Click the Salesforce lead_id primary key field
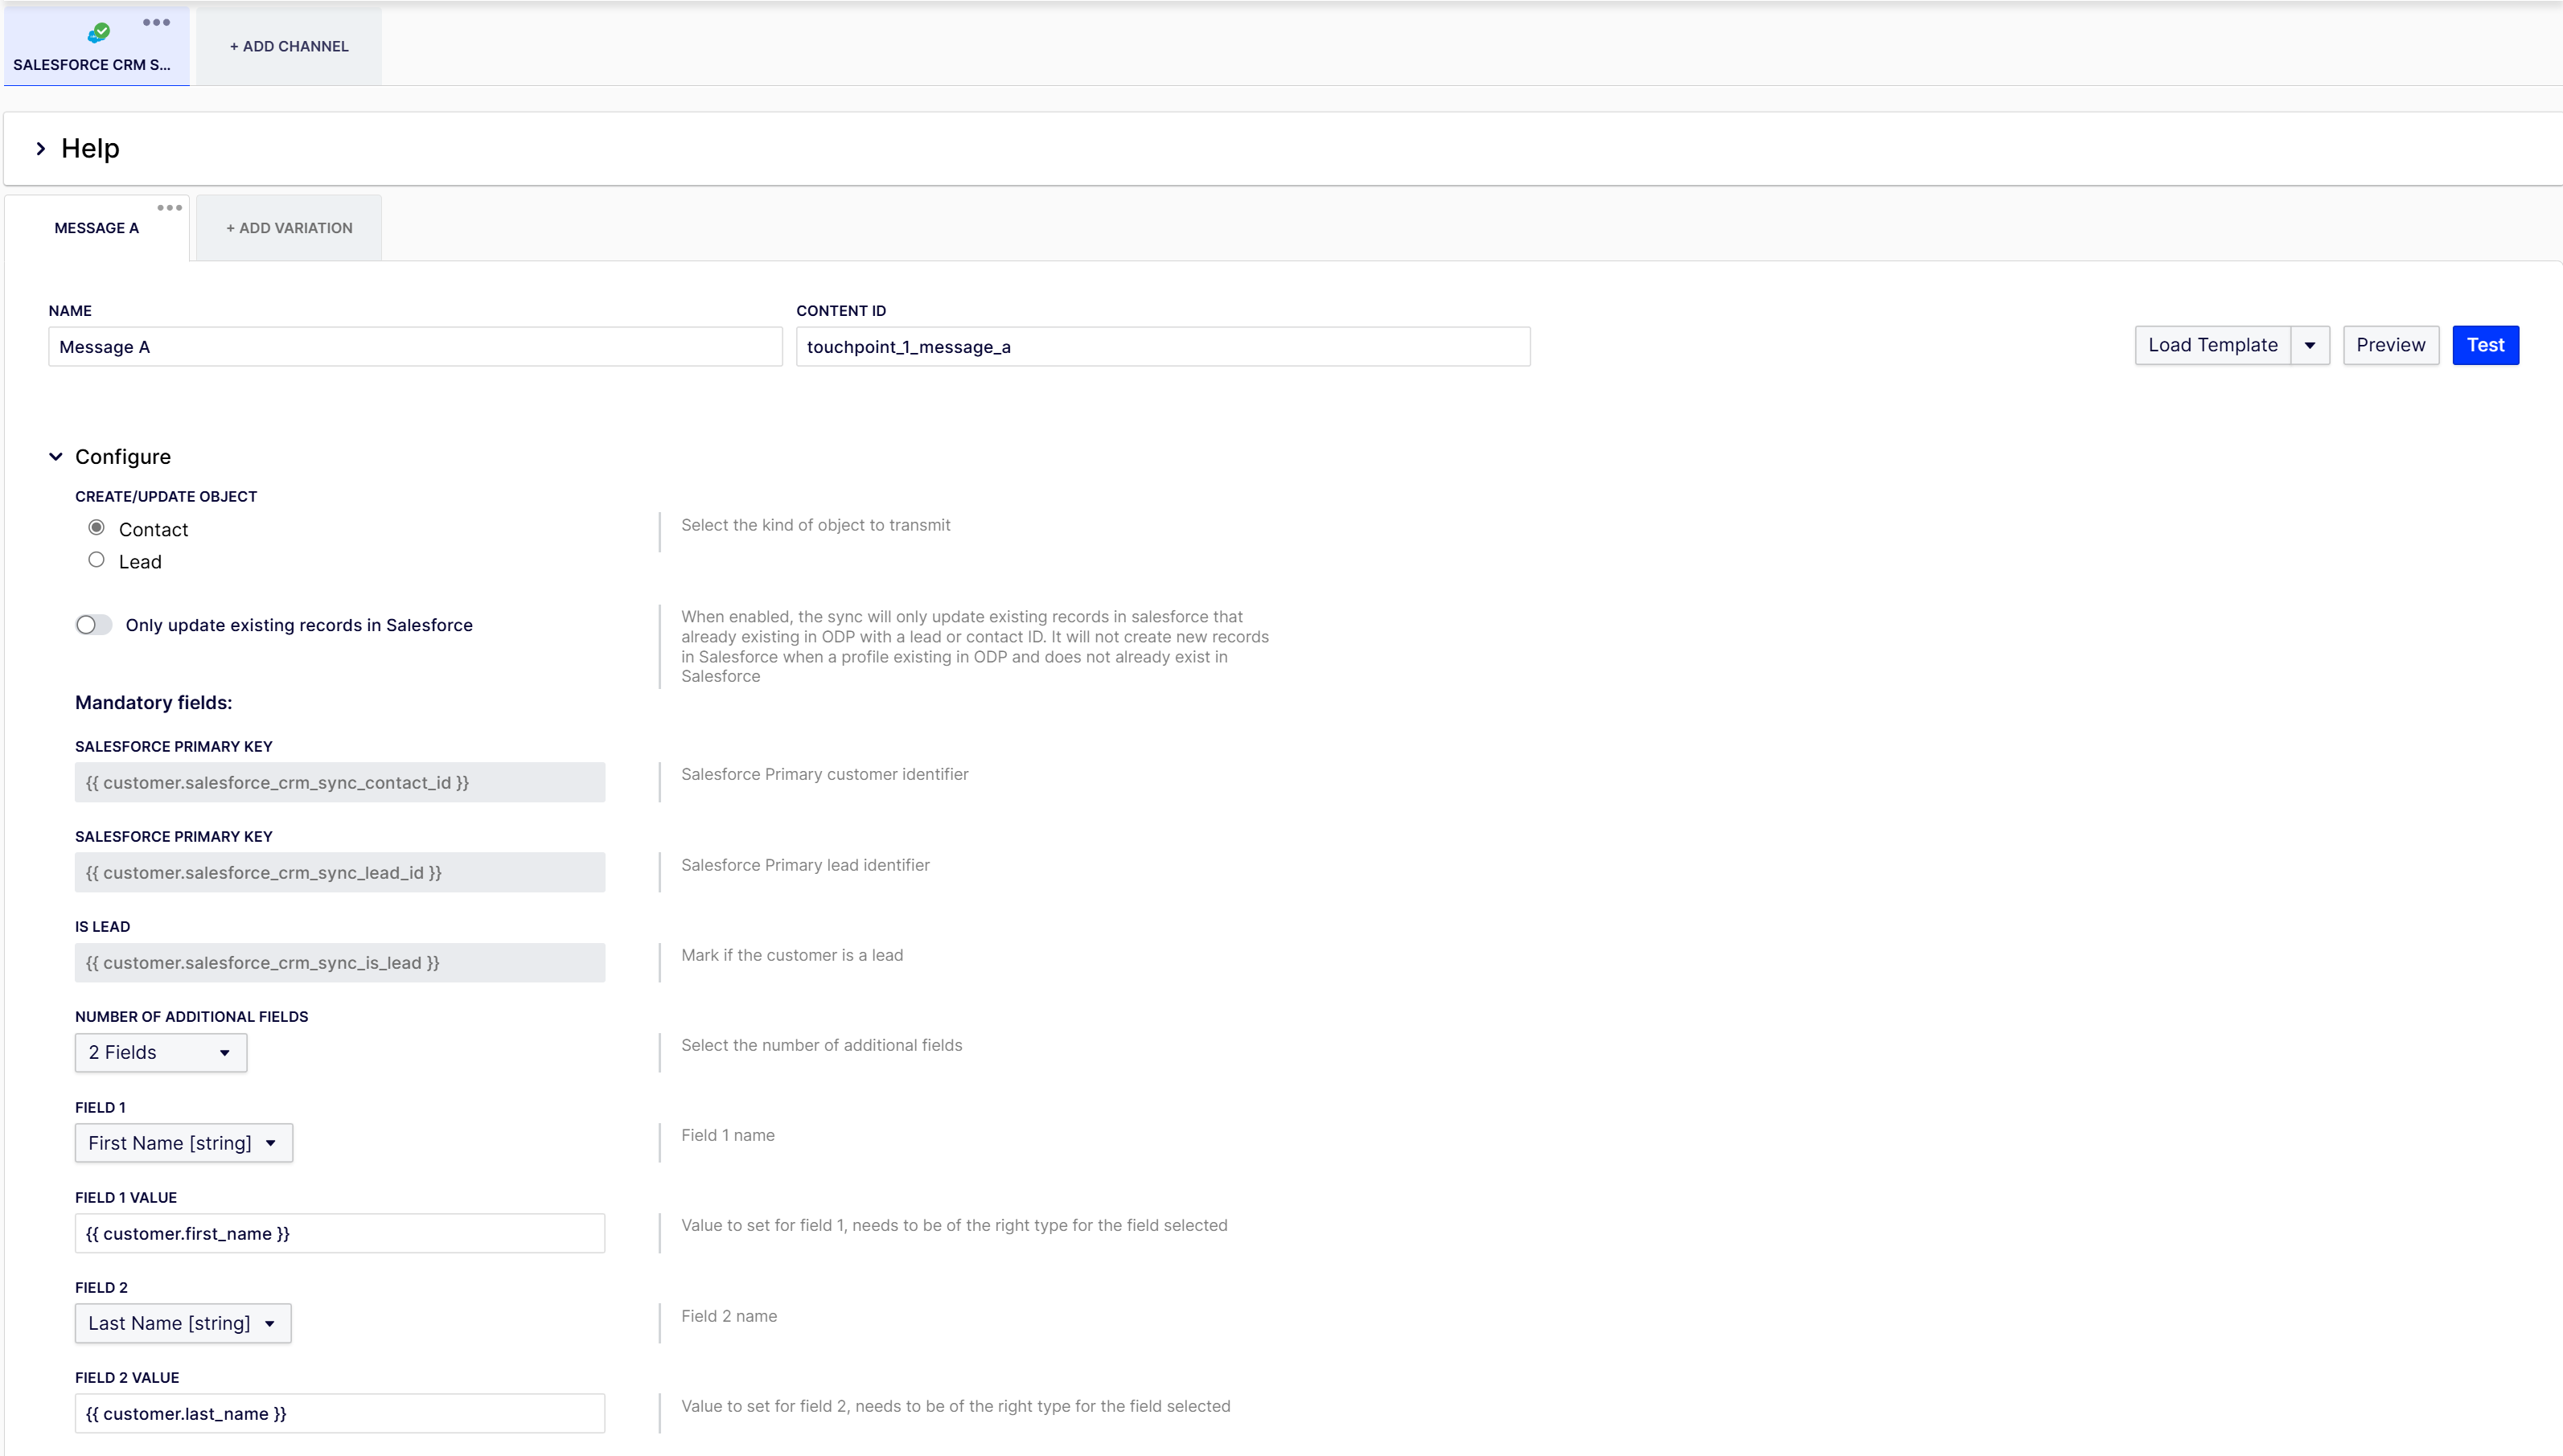The width and height of the screenshot is (2563, 1456). click(x=340, y=872)
